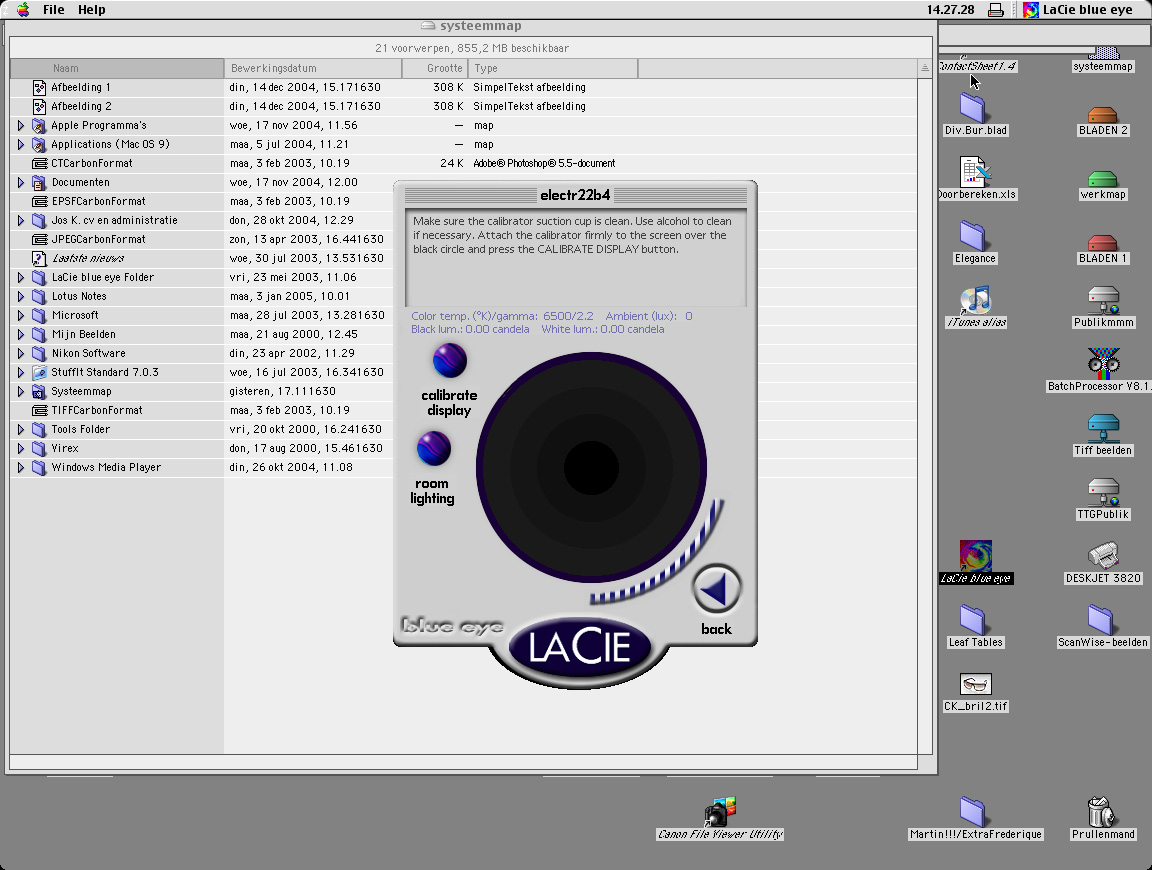
Task: Expand the Applications (Mac OS 9) folder triangle
Action: point(21,145)
